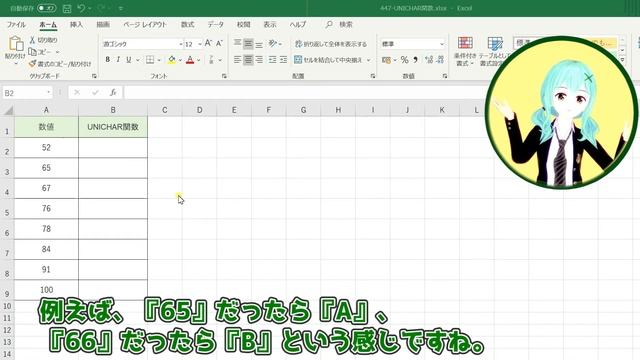640x360 pixels.
Task: Click the text orientation icon
Action: 273,43
